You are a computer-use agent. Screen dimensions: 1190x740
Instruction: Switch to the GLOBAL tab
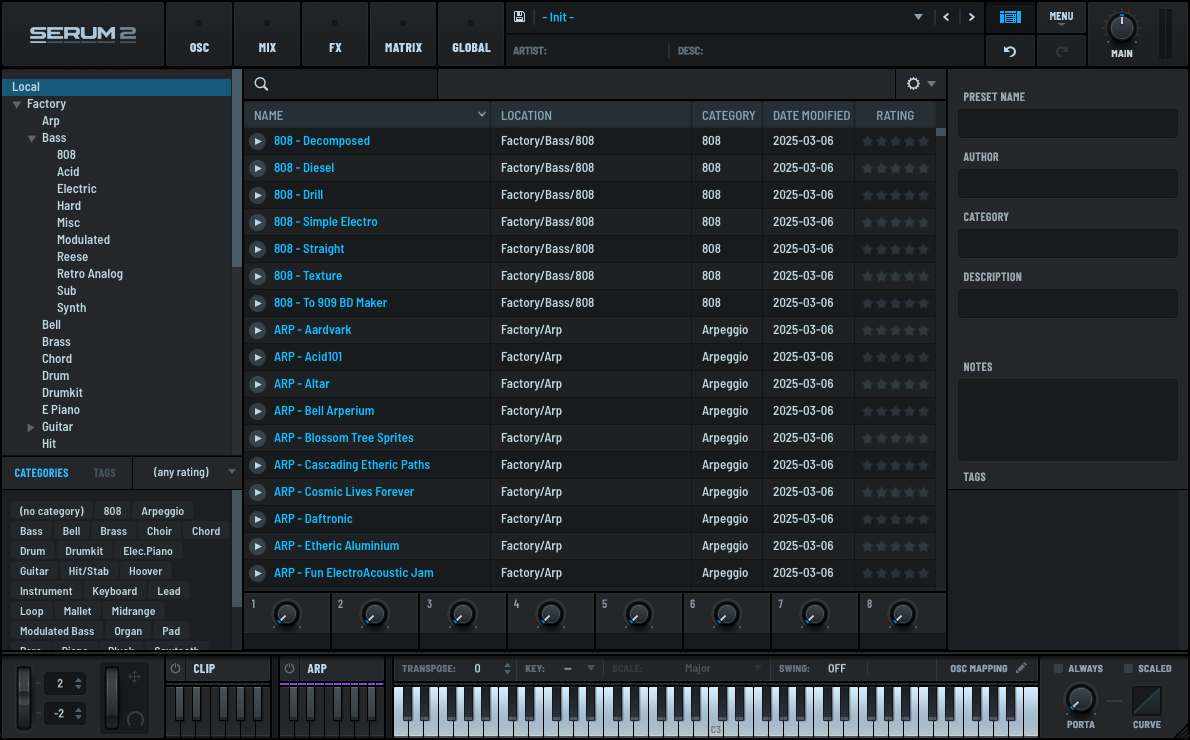[x=471, y=34]
